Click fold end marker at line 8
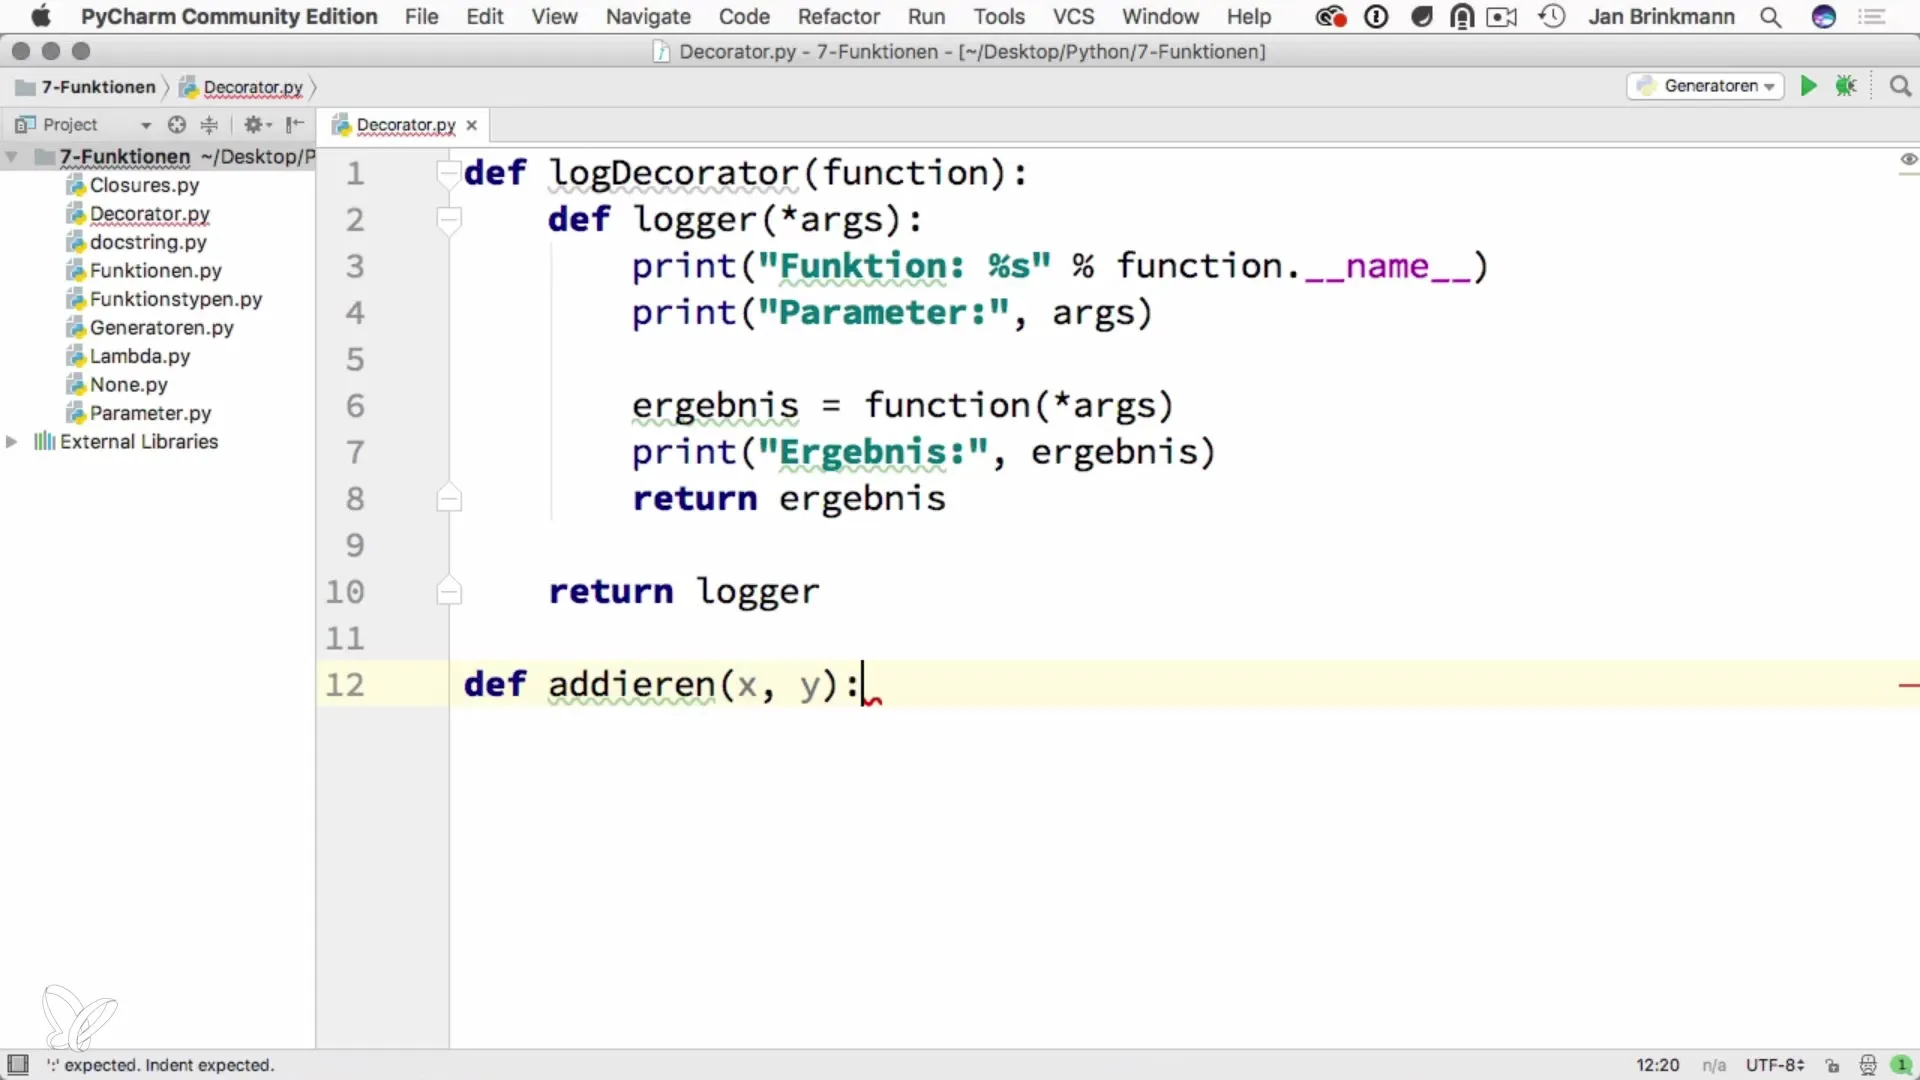Image resolution: width=1920 pixels, height=1080 pixels. pos(449,498)
